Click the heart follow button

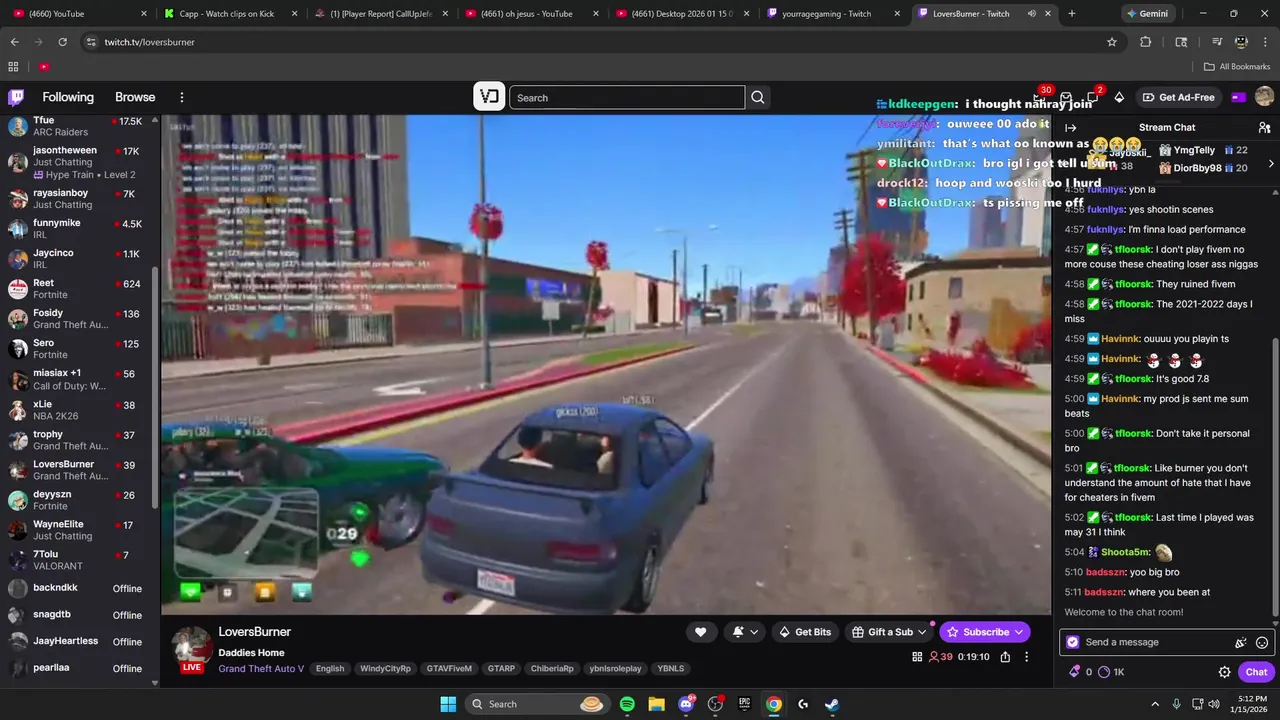pos(700,632)
